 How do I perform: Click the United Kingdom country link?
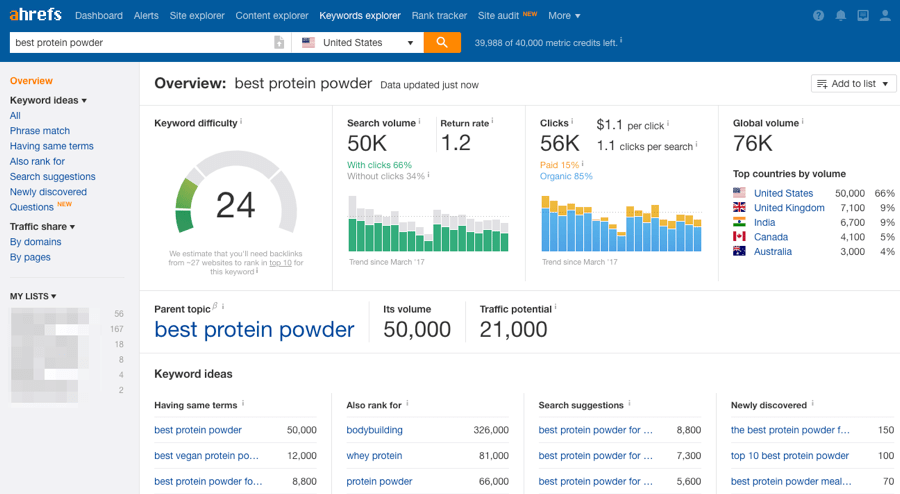pyautogui.click(x=789, y=208)
